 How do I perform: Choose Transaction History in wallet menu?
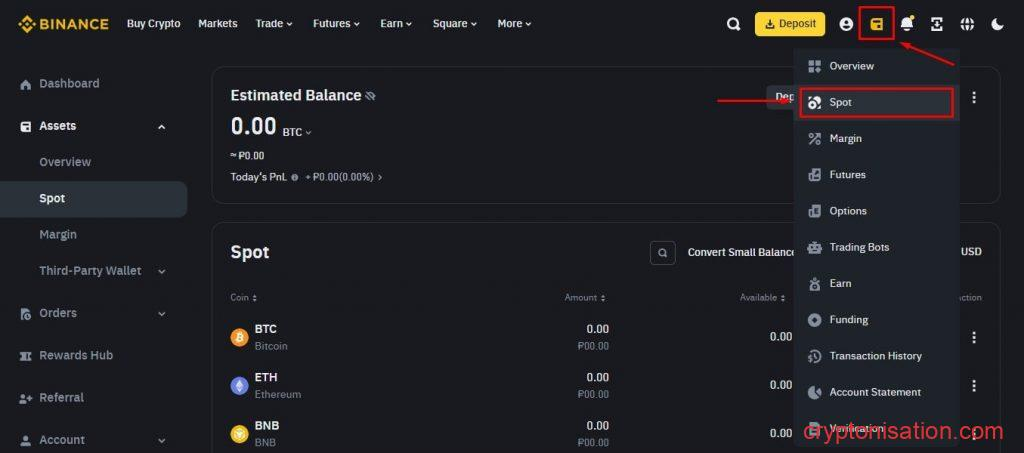click(x=875, y=356)
